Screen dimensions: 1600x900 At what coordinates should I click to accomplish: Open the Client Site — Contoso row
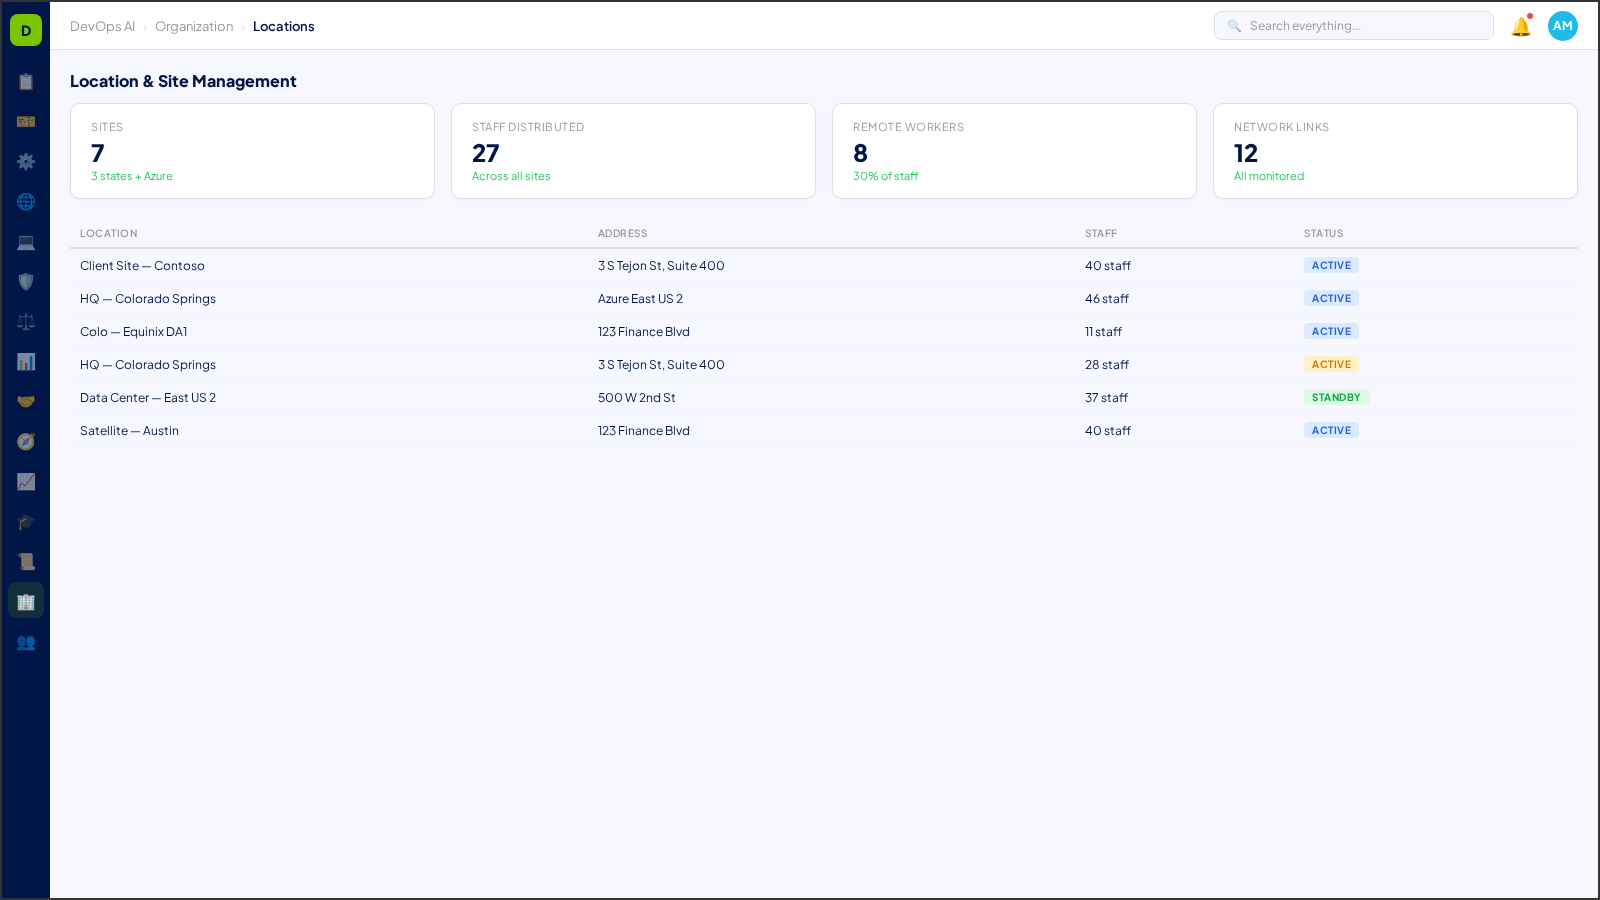[142, 266]
